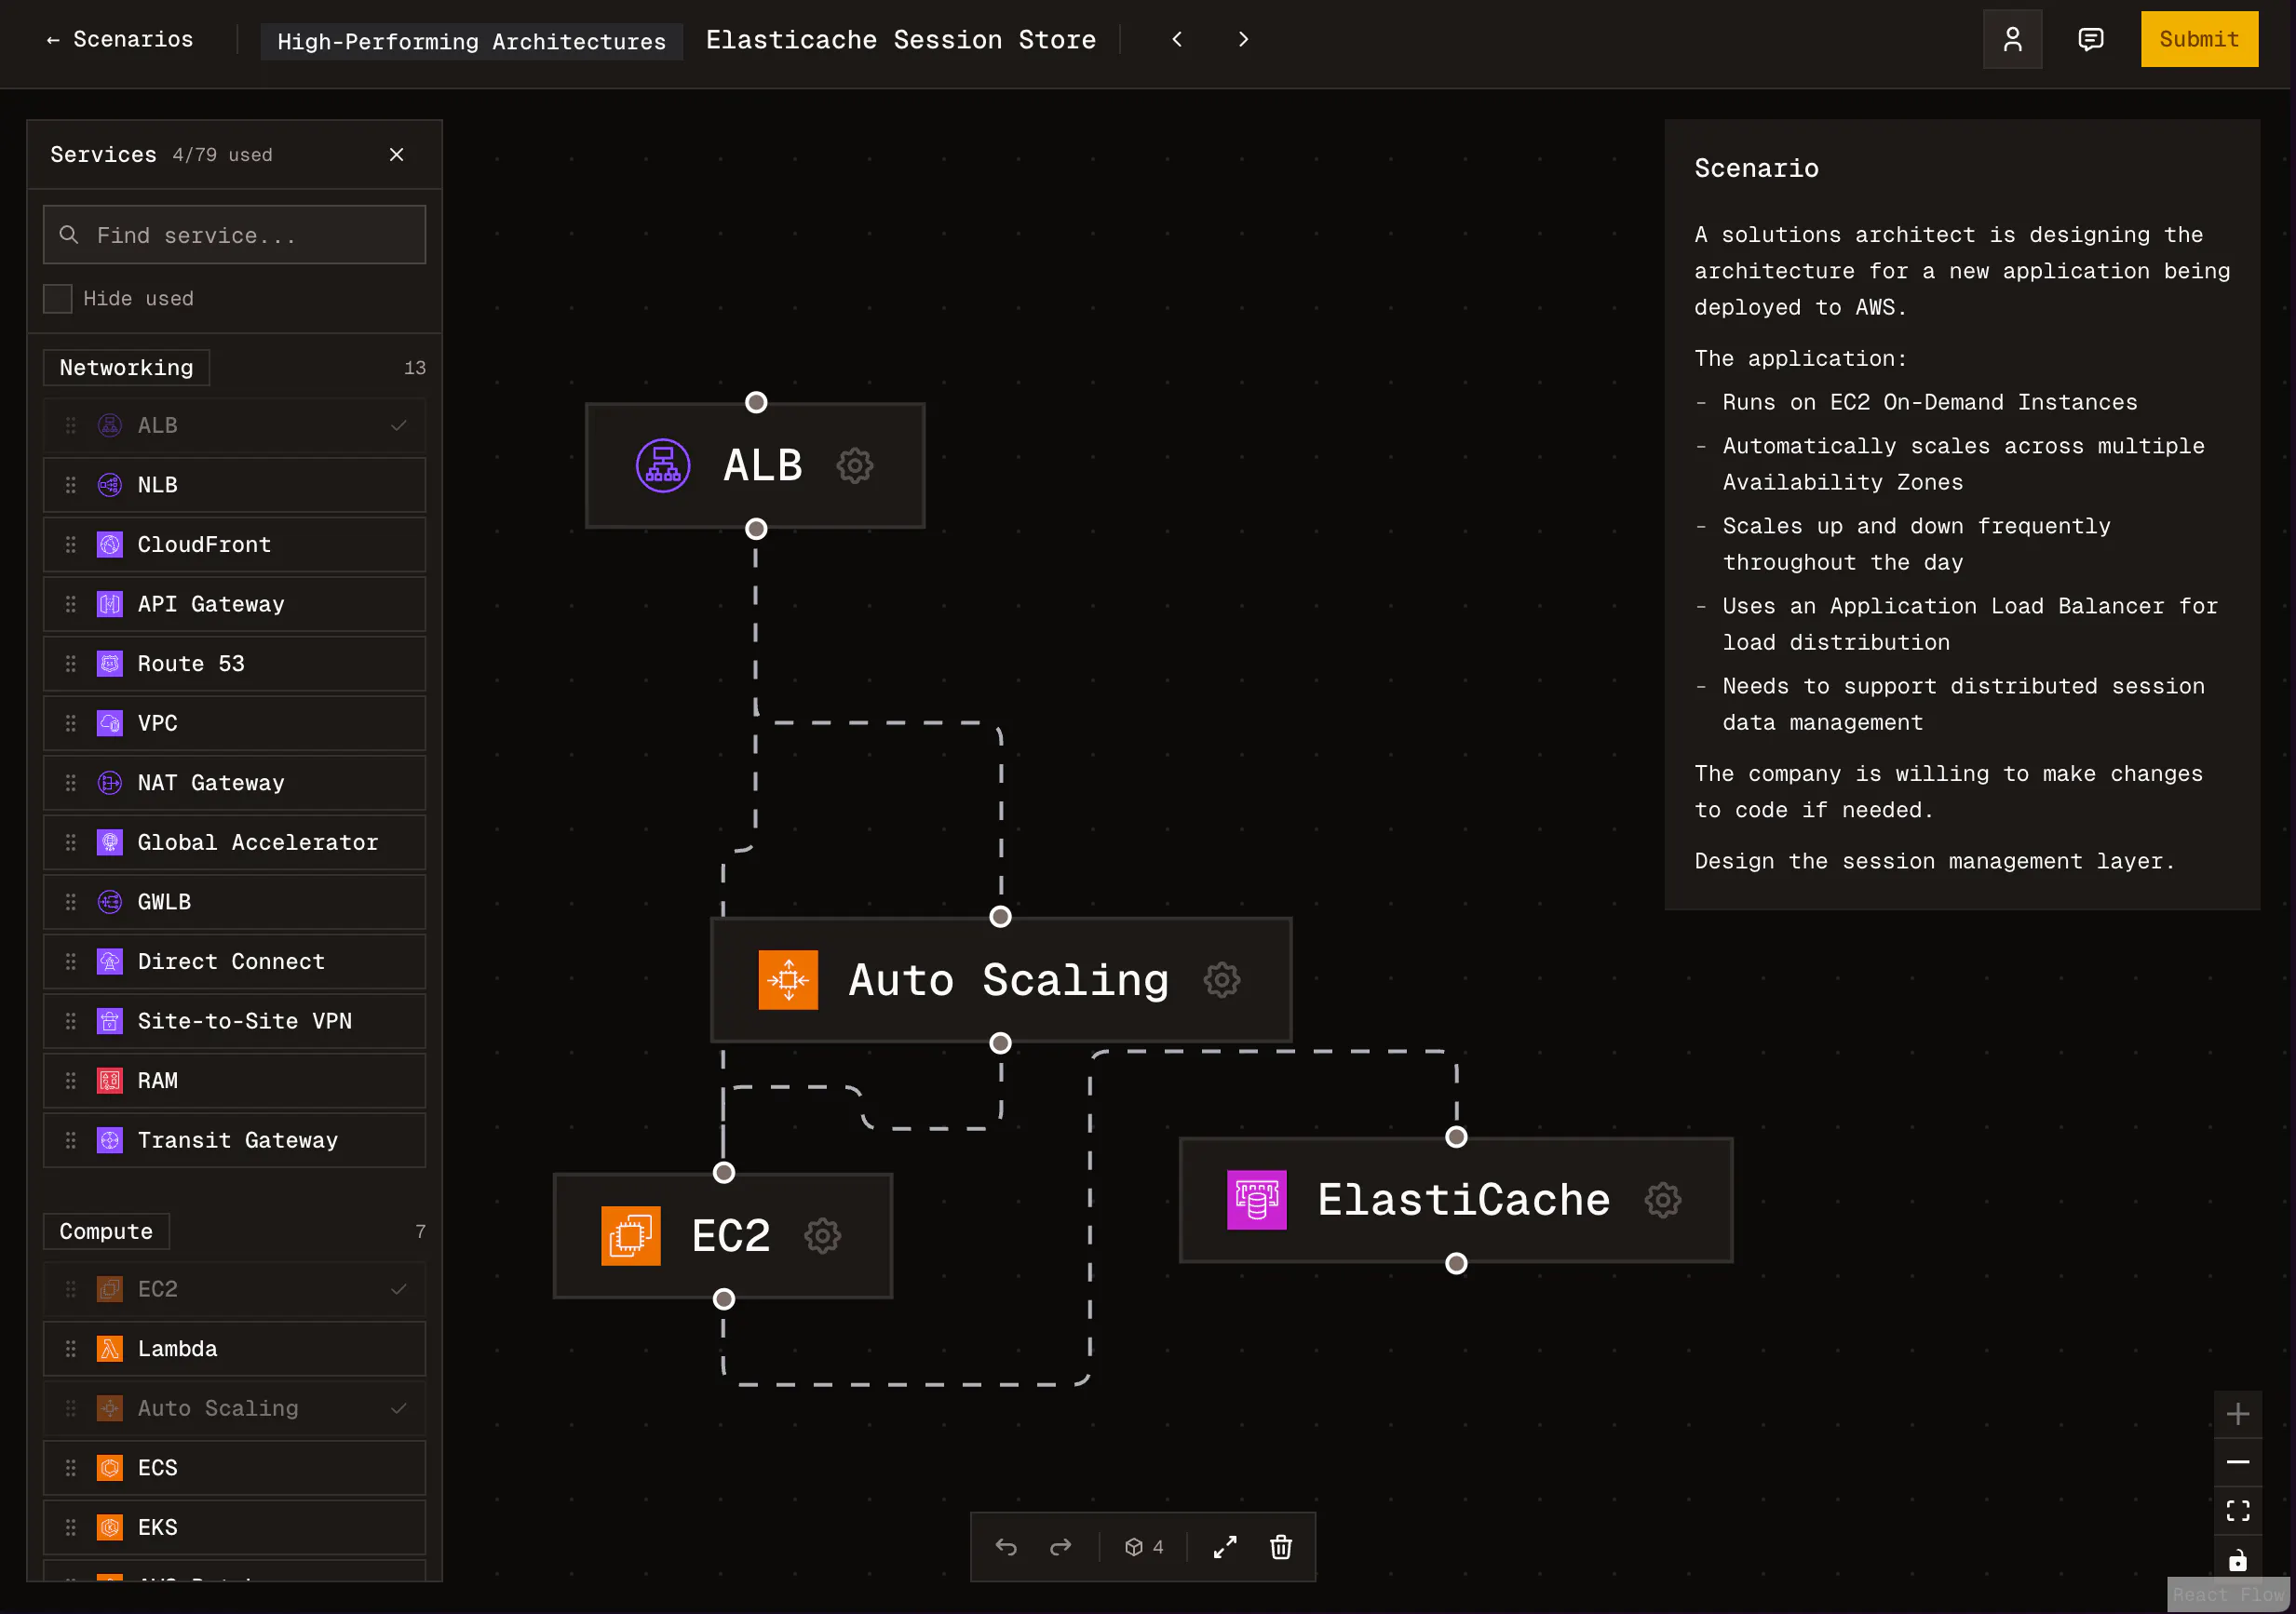Select the VPC service item
2296x1614 pixels.
[234, 723]
